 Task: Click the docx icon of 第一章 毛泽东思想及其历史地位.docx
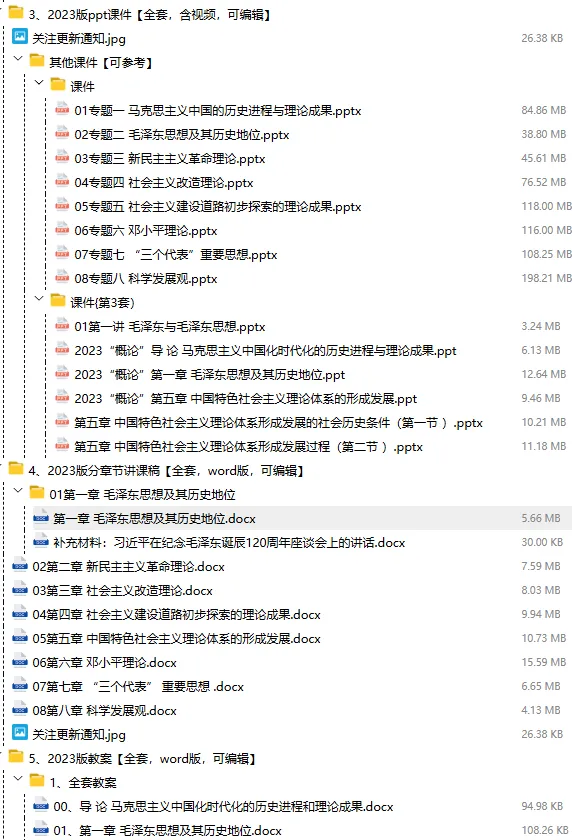(41, 518)
